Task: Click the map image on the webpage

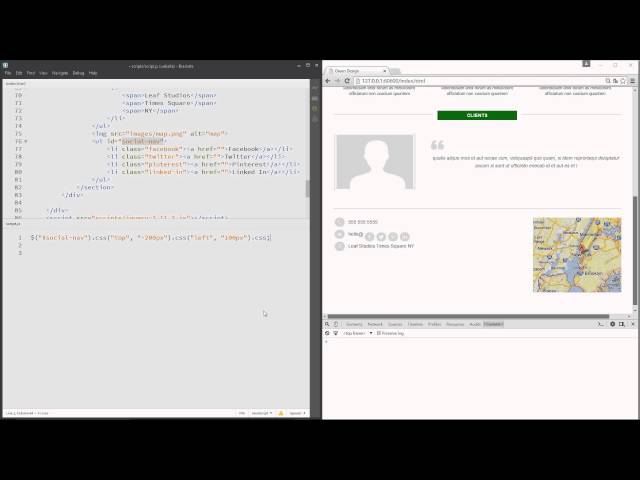Action: click(577, 255)
